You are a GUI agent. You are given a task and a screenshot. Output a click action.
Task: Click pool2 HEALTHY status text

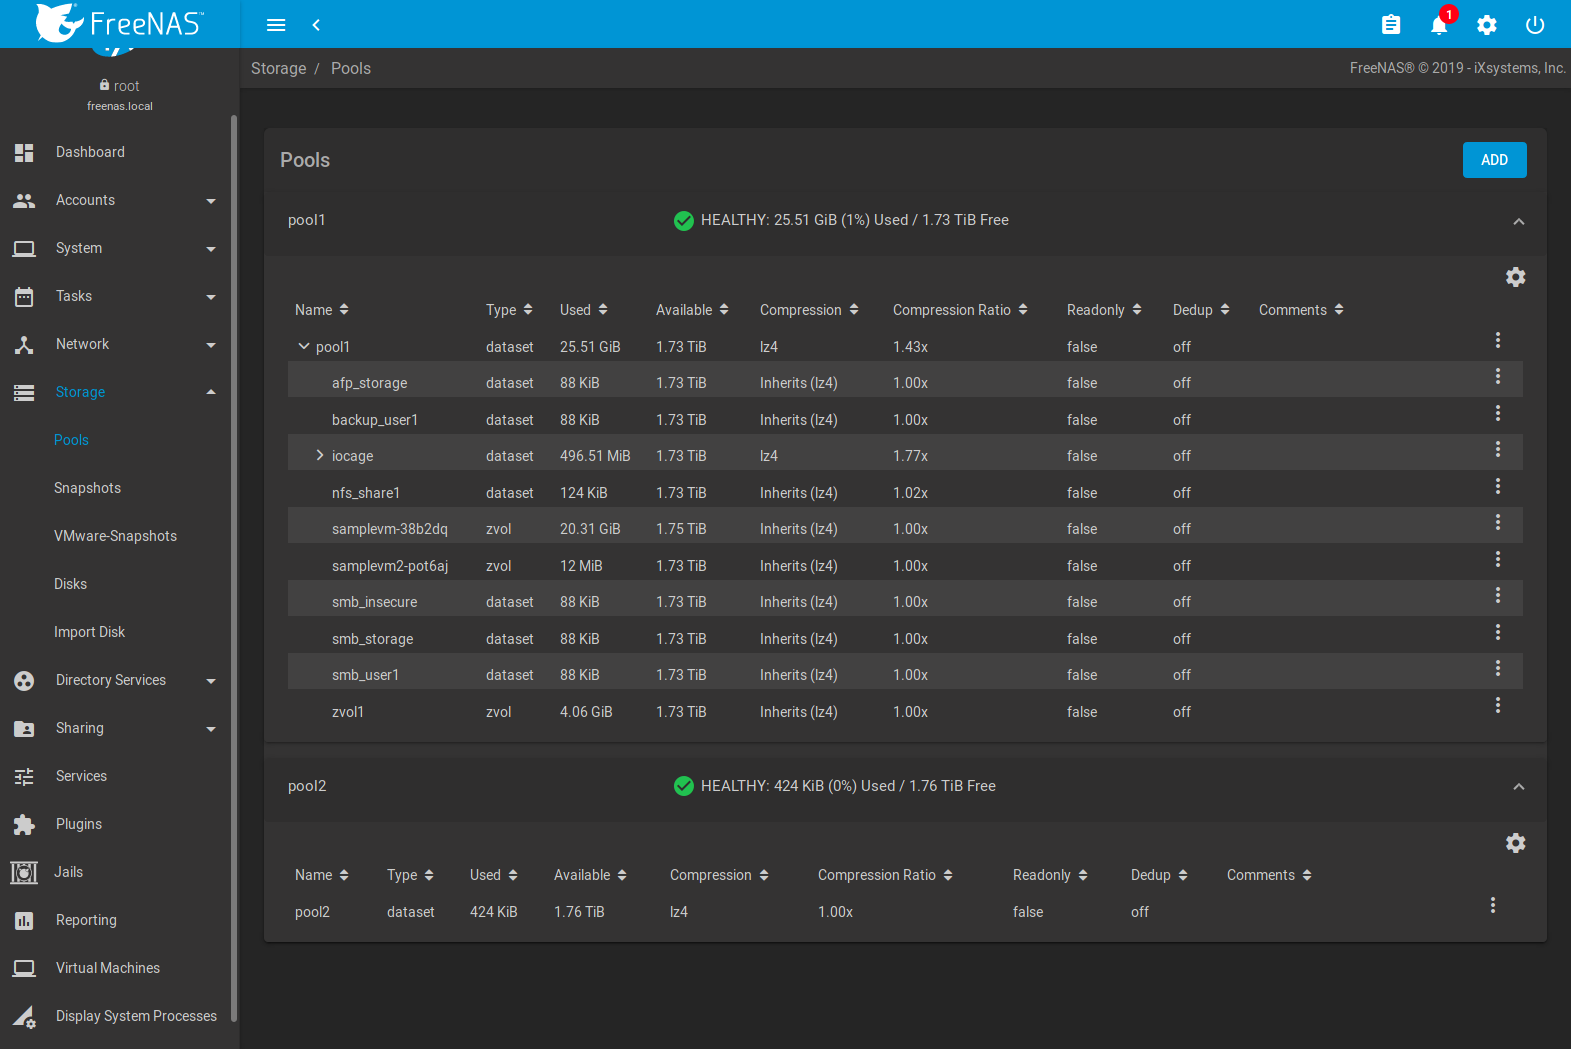point(848,786)
